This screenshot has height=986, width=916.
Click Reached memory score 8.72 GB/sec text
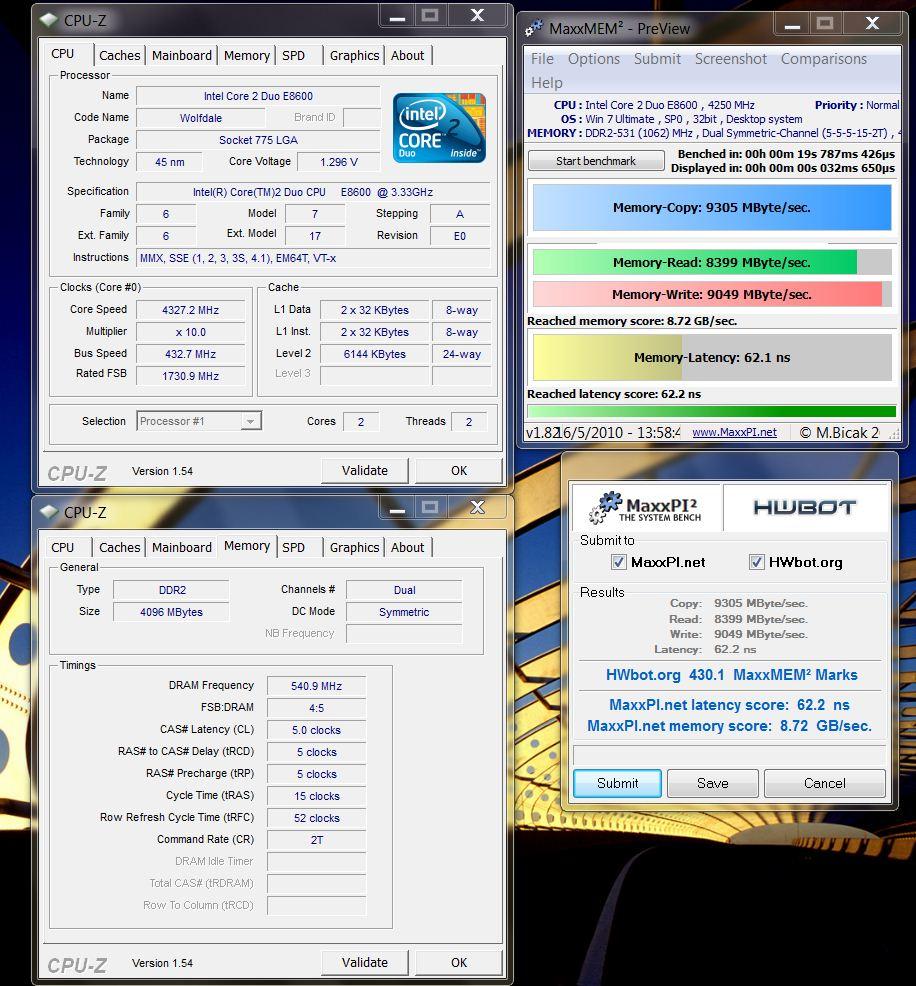632,321
